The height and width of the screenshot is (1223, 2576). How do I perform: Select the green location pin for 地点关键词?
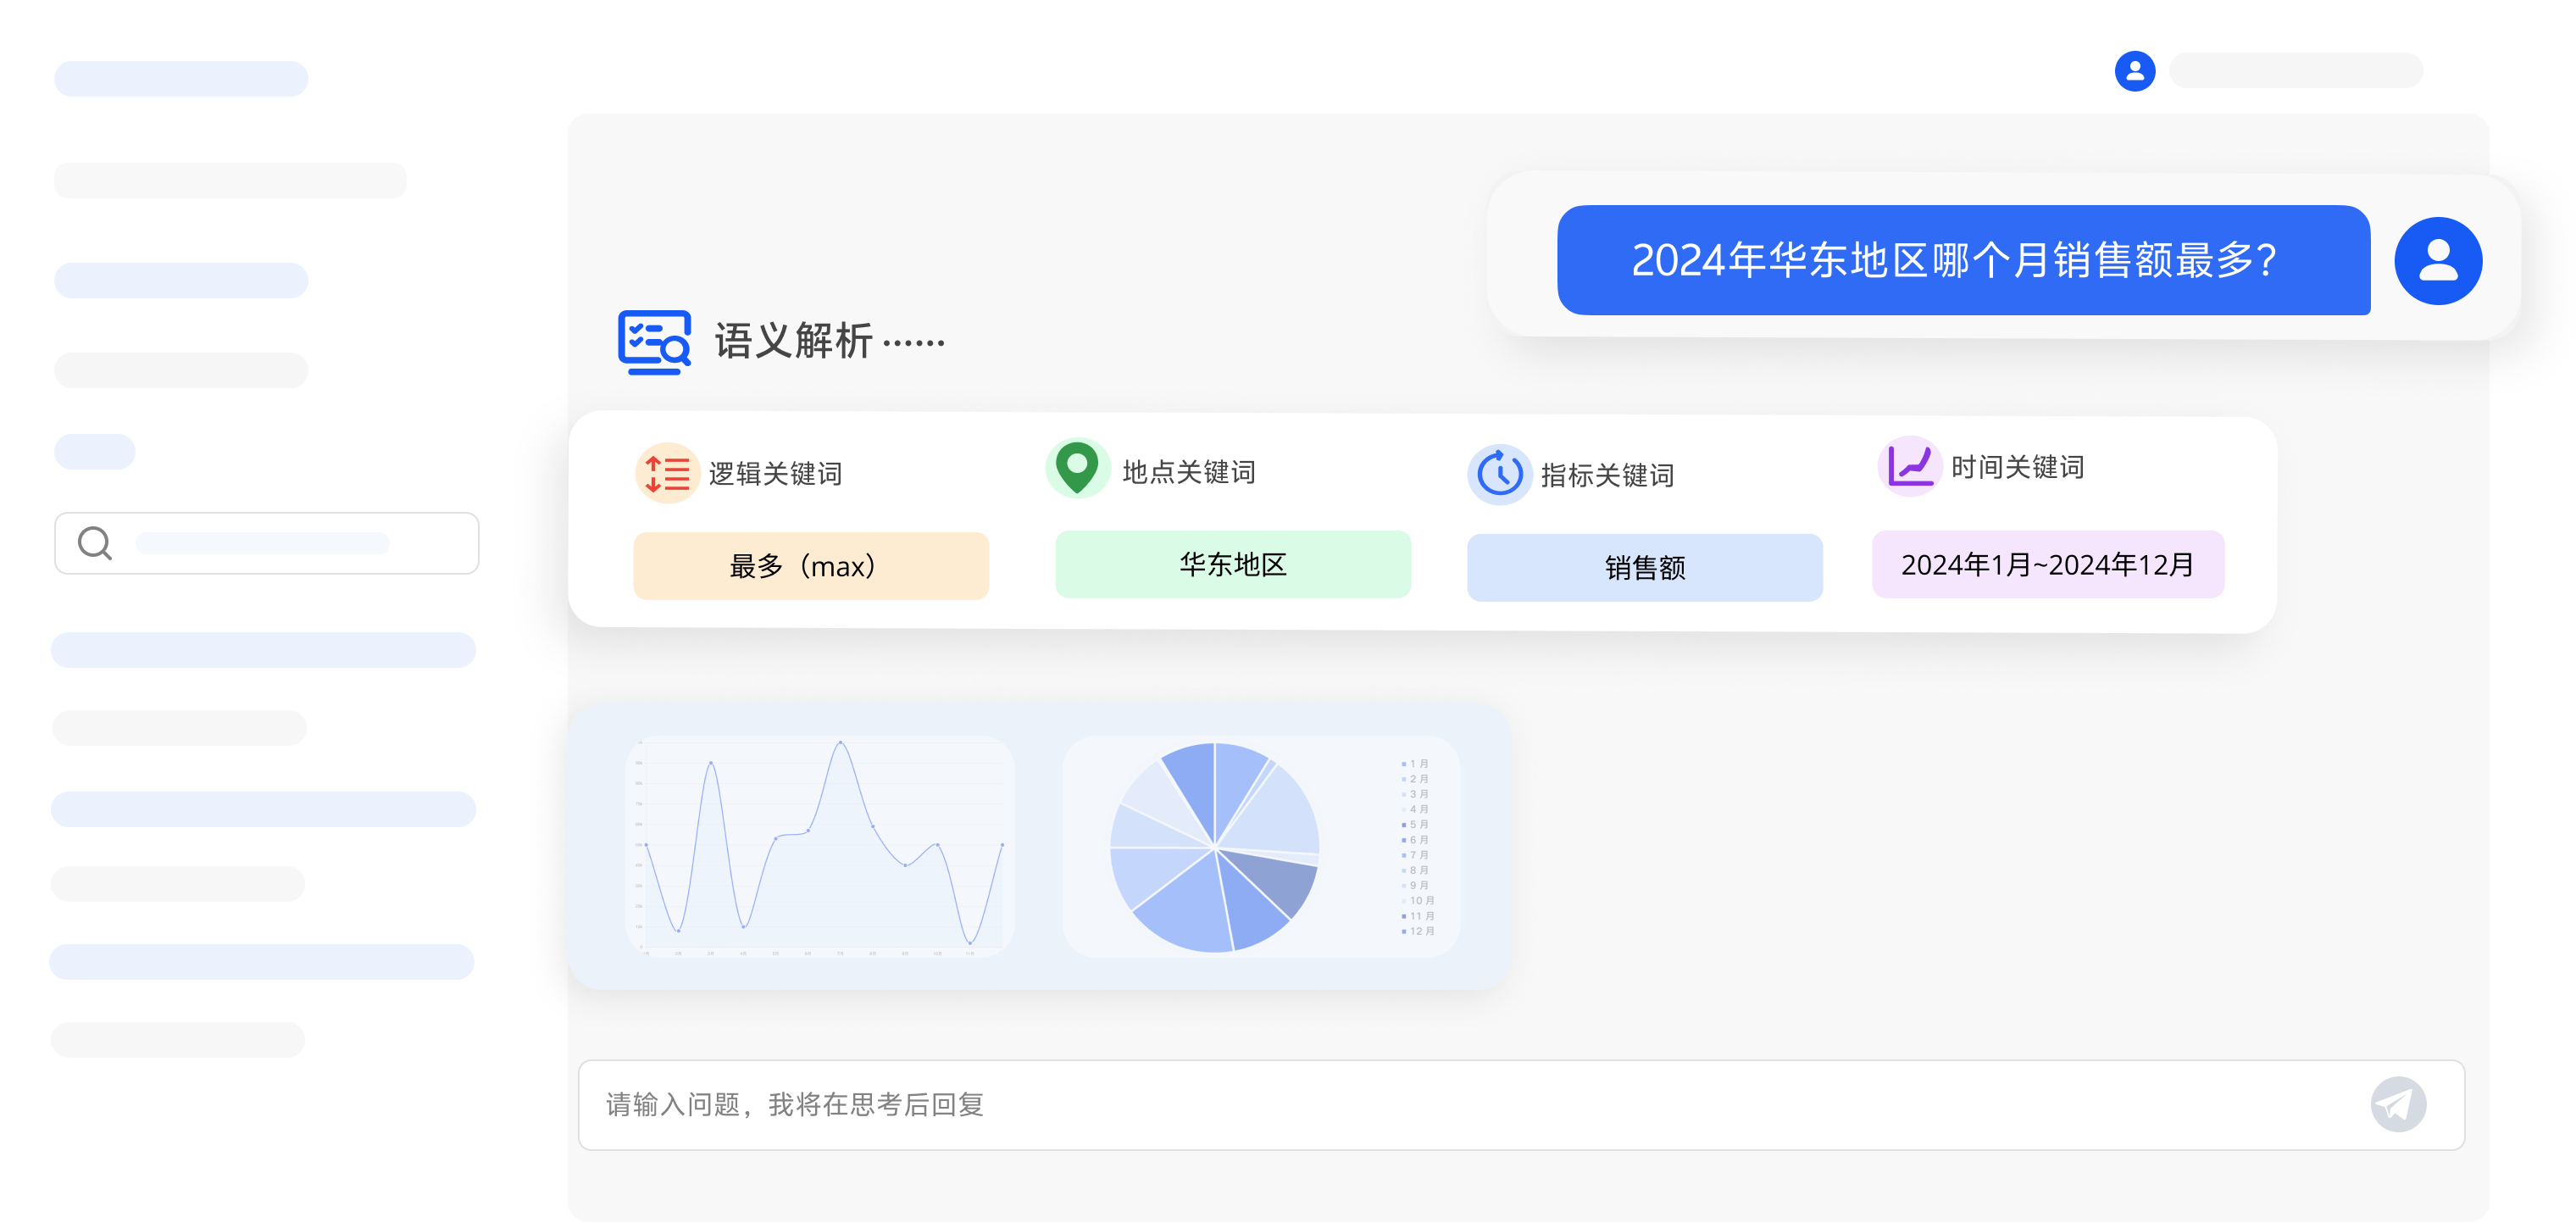(x=1077, y=466)
